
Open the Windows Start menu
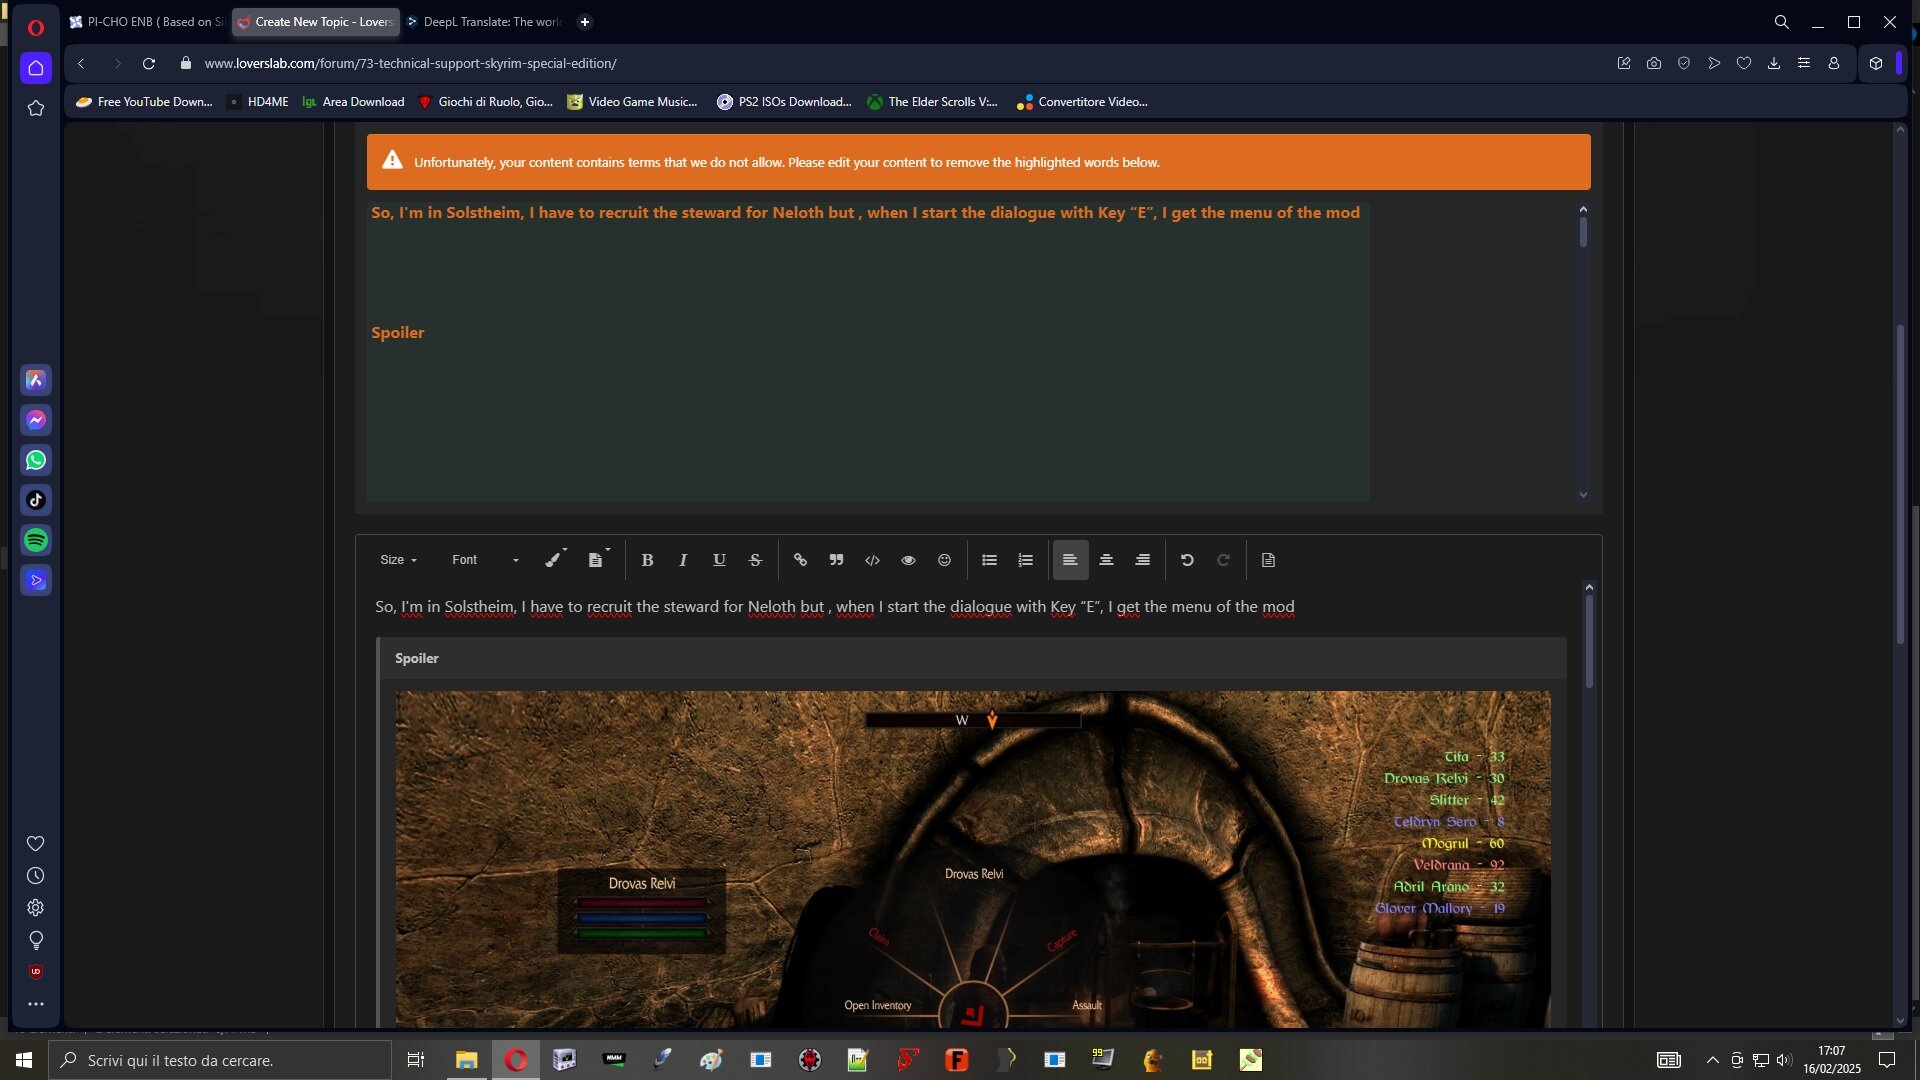(24, 1060)
